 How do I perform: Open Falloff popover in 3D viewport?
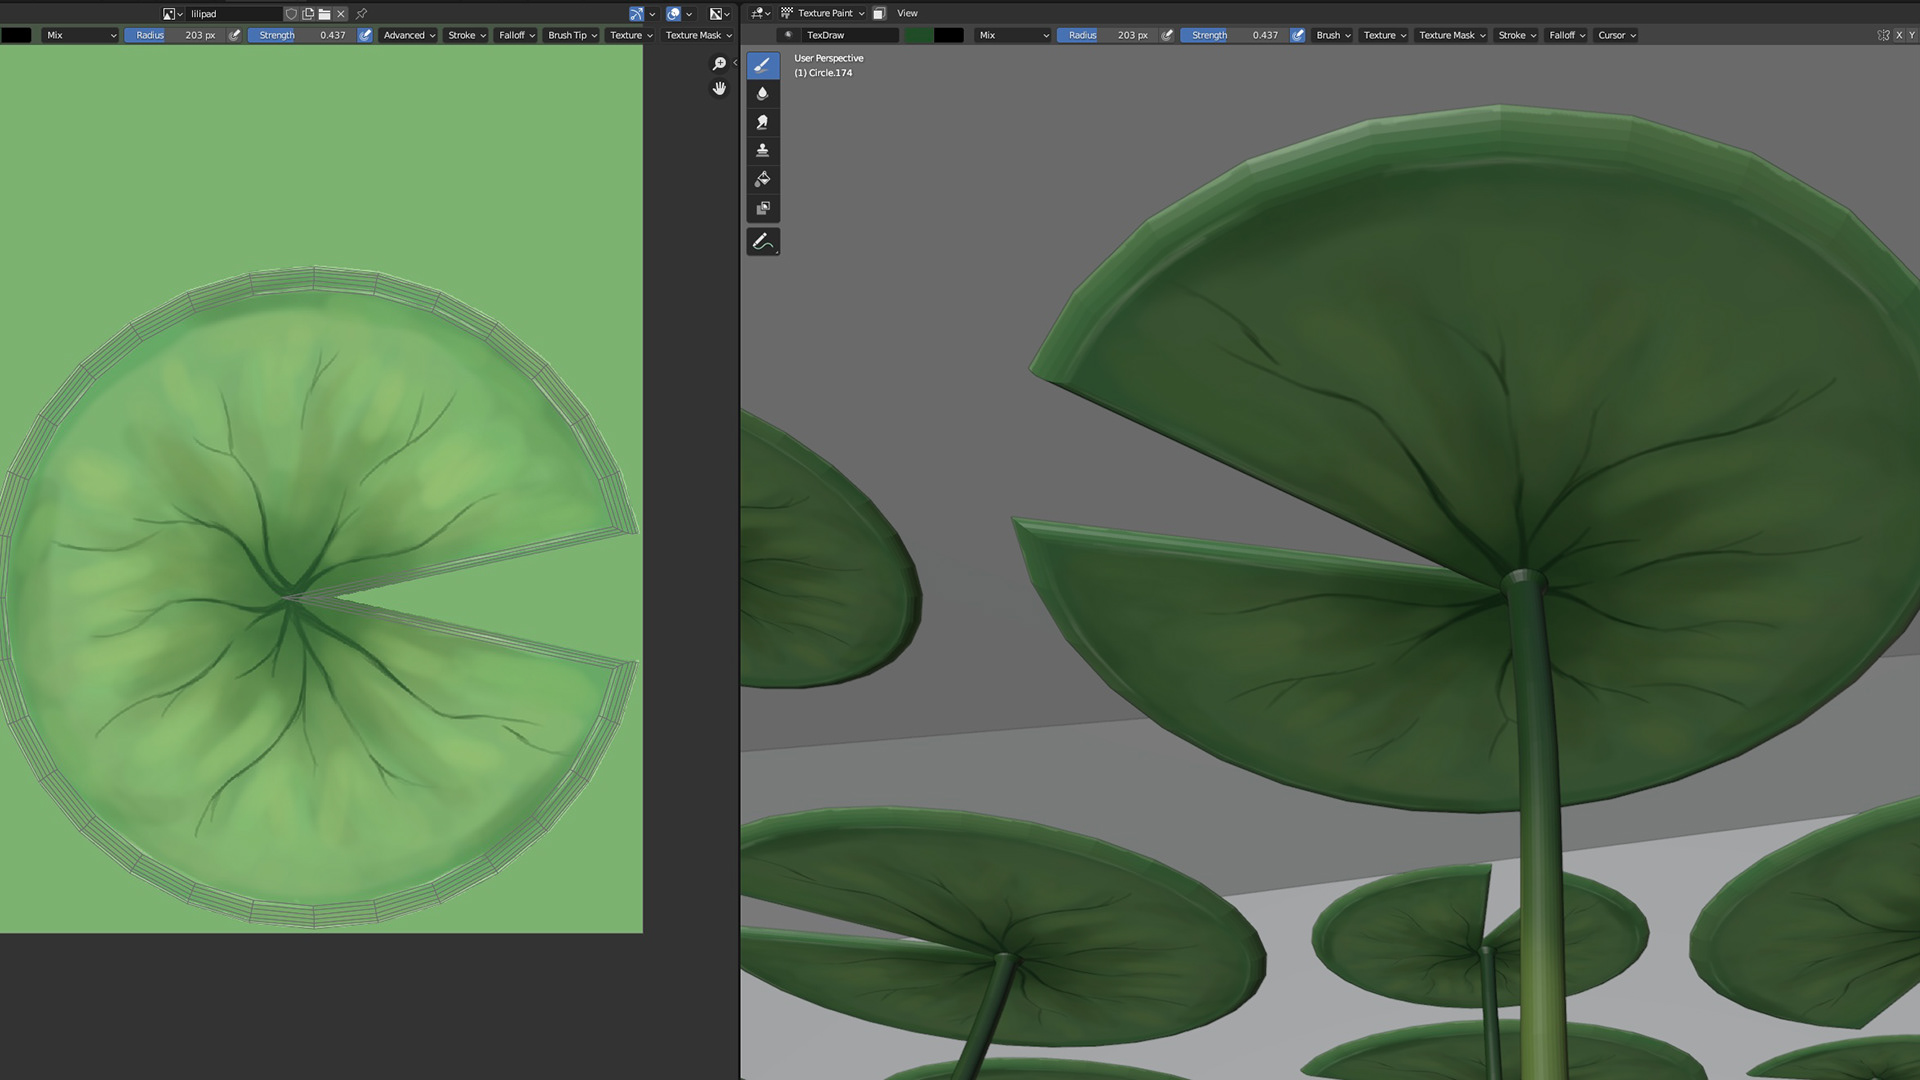click(1567, 35)
